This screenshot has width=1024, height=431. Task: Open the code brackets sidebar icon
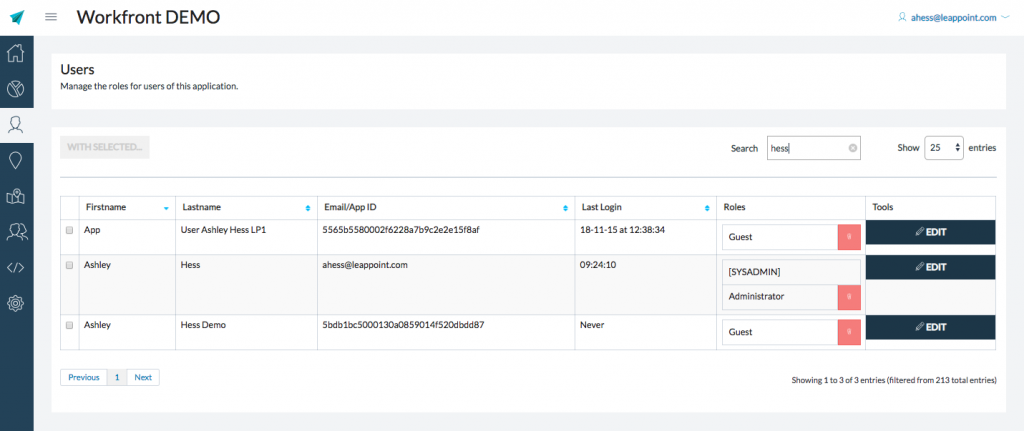(16, 267)
